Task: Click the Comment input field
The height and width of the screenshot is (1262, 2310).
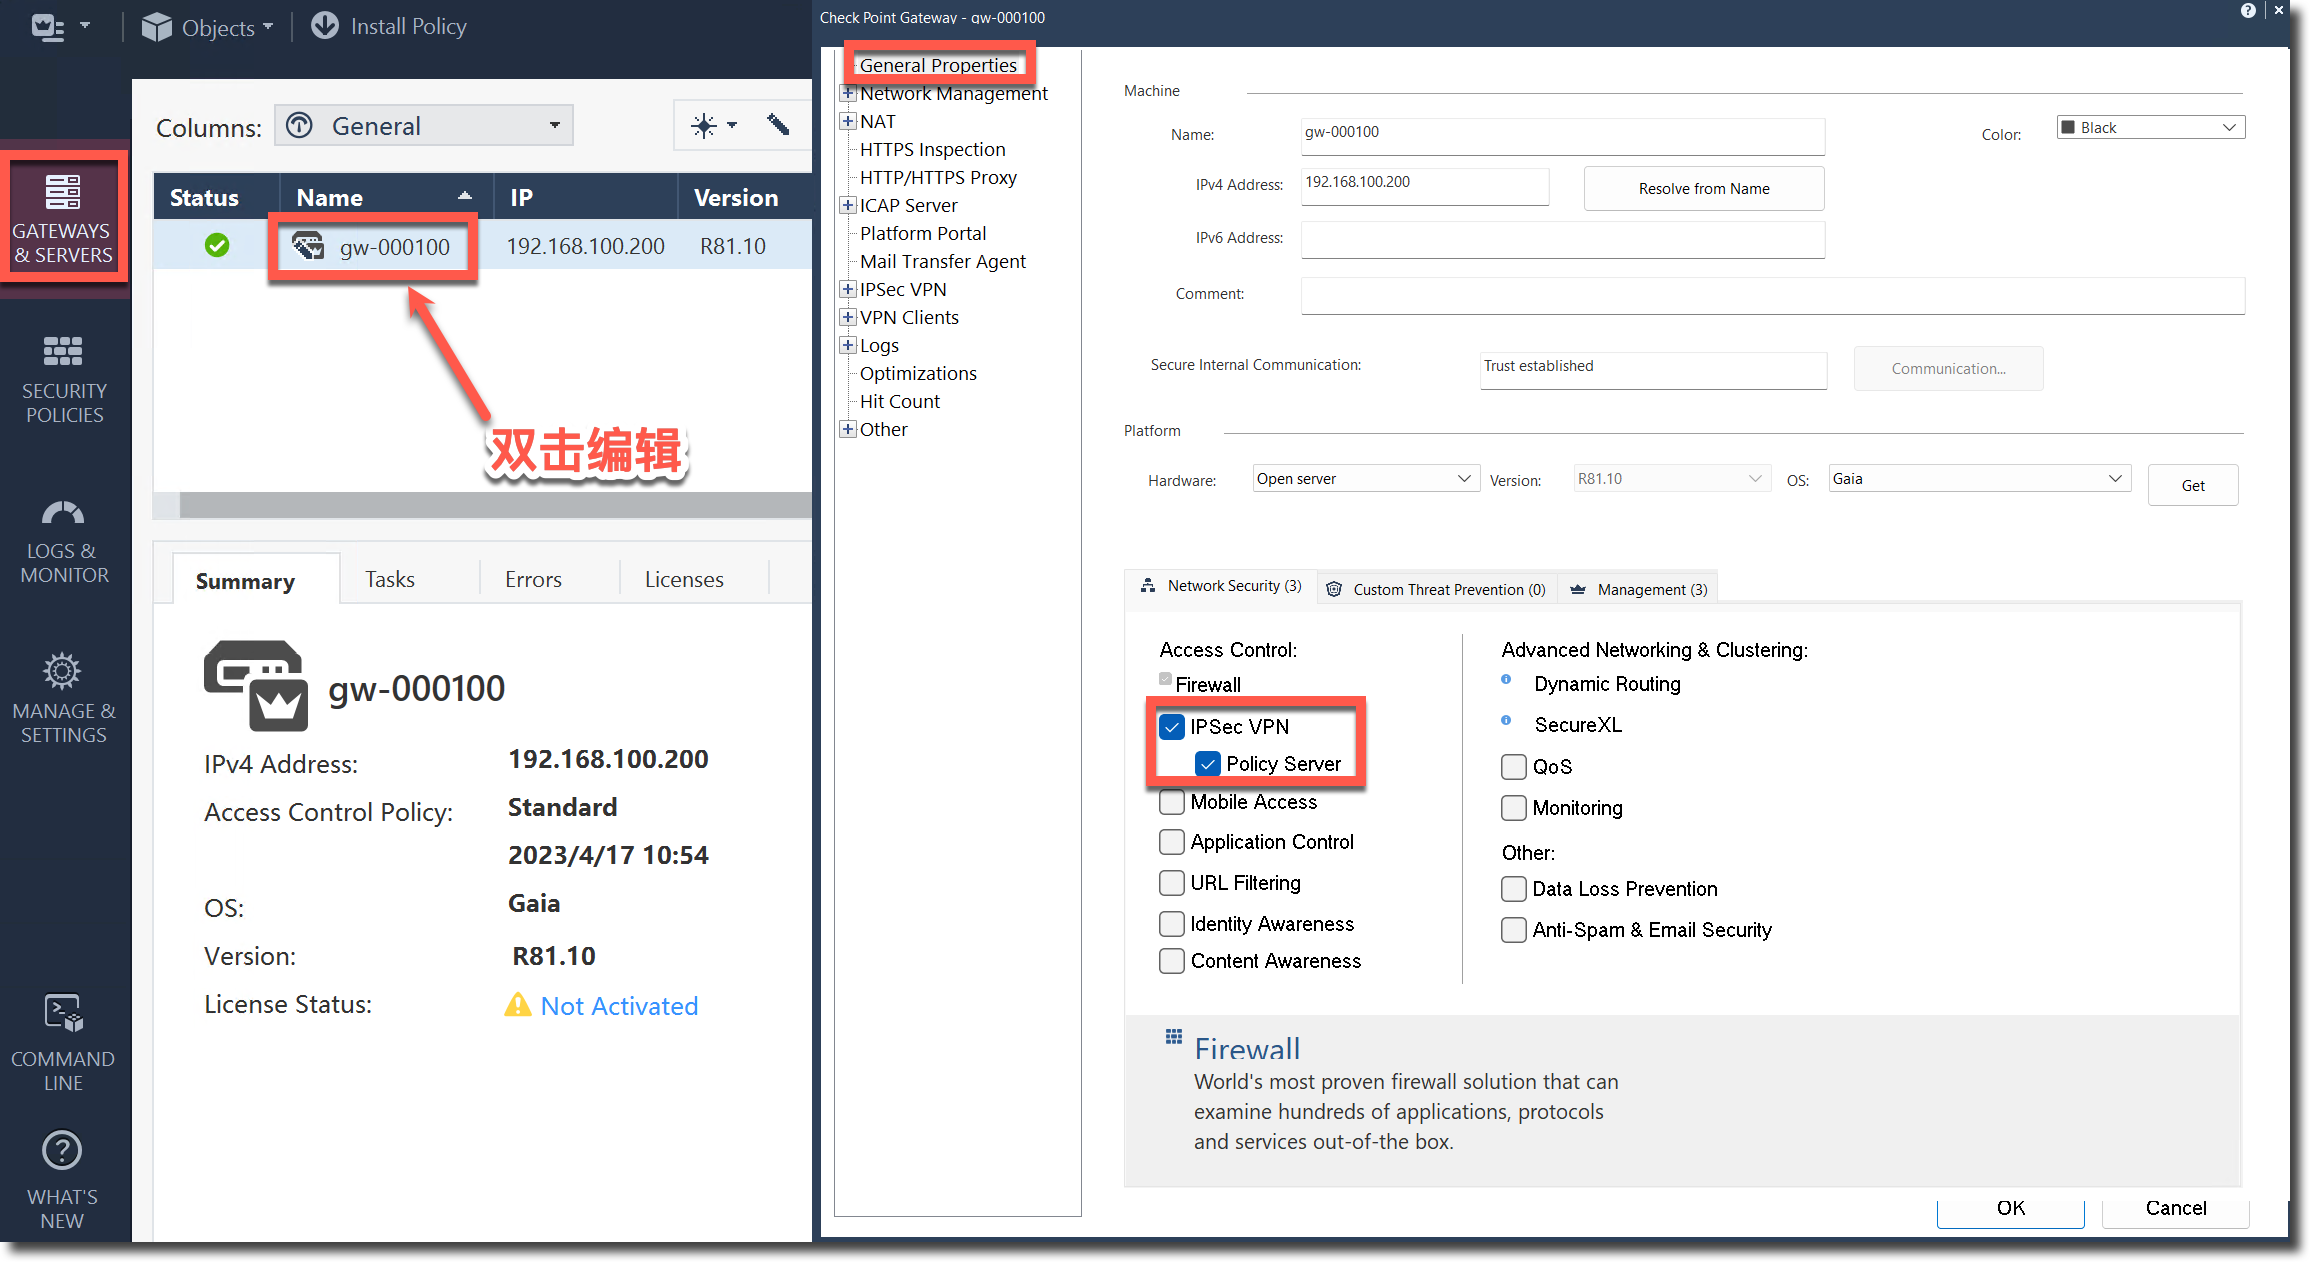Action: 1771,295
